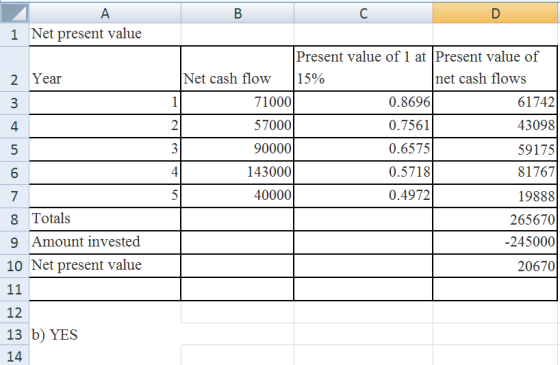Select cell with net cash flow 143000
The image size is (560, 365).
click(237, 173)
